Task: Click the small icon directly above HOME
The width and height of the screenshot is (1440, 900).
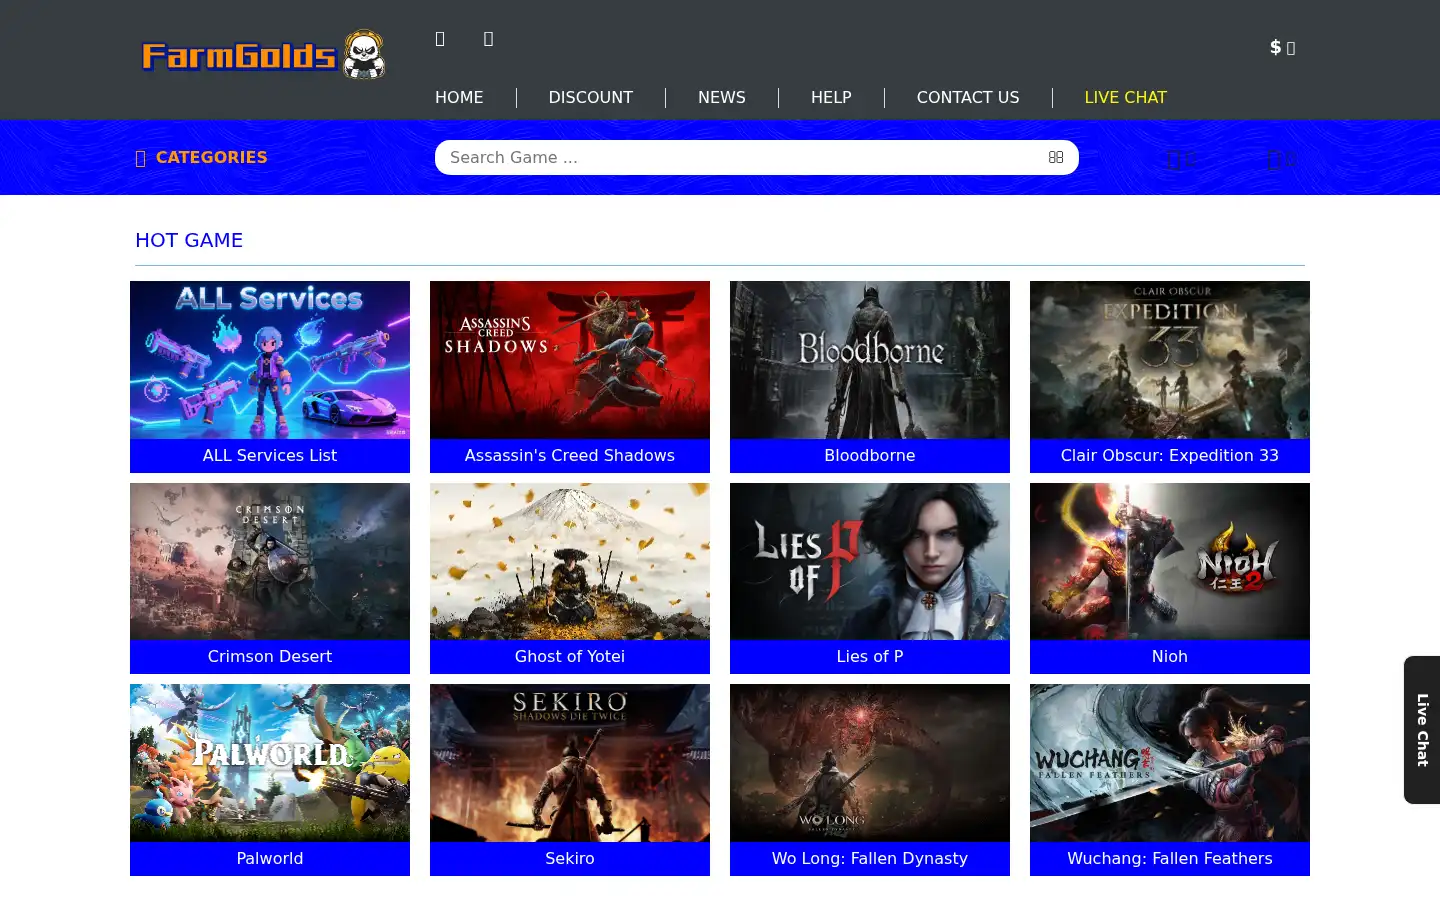Action: (x=440, y=38)
